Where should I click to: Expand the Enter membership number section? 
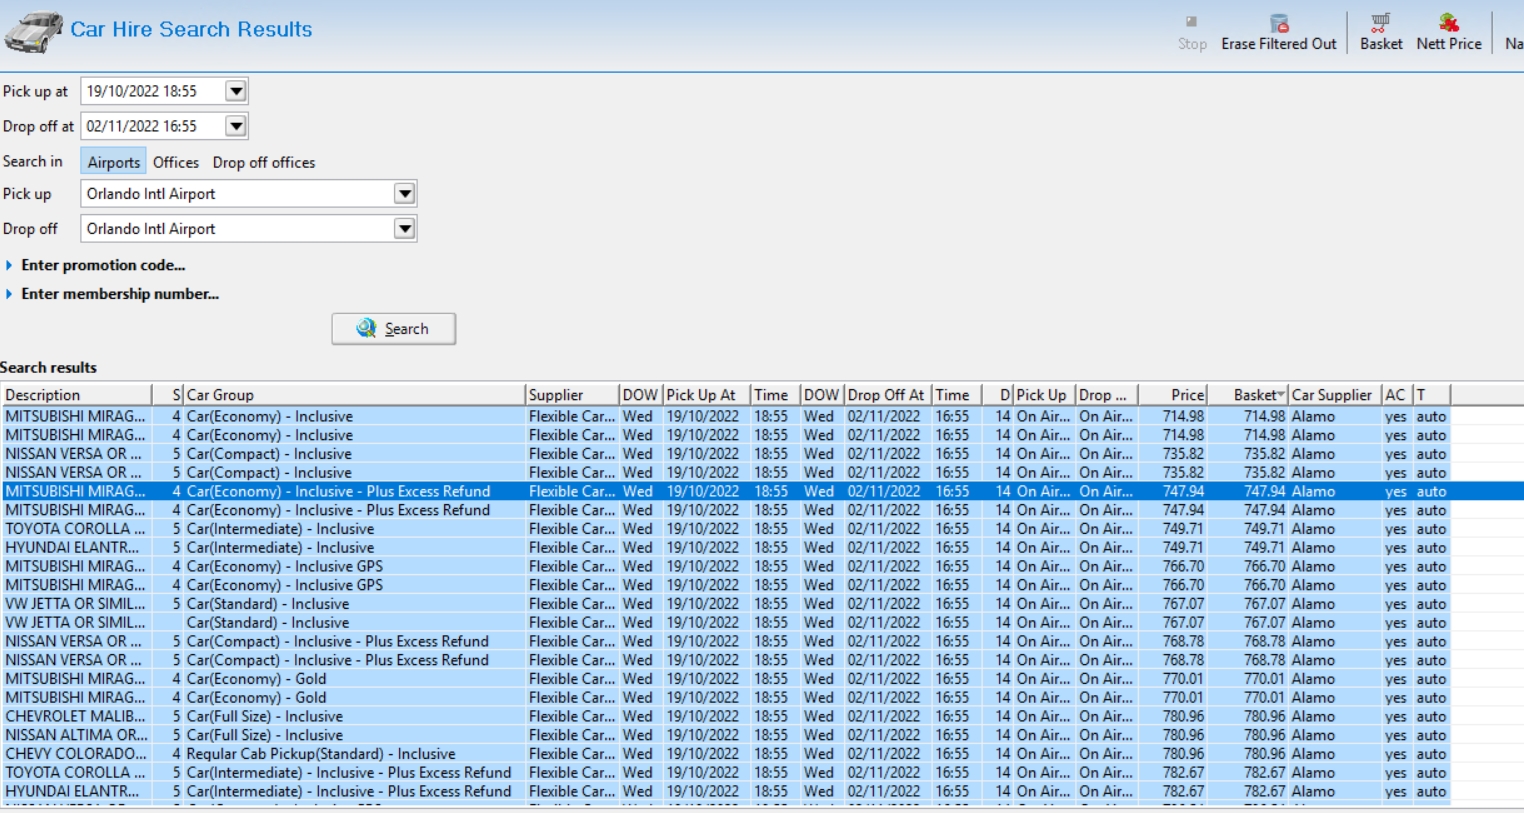112,294
